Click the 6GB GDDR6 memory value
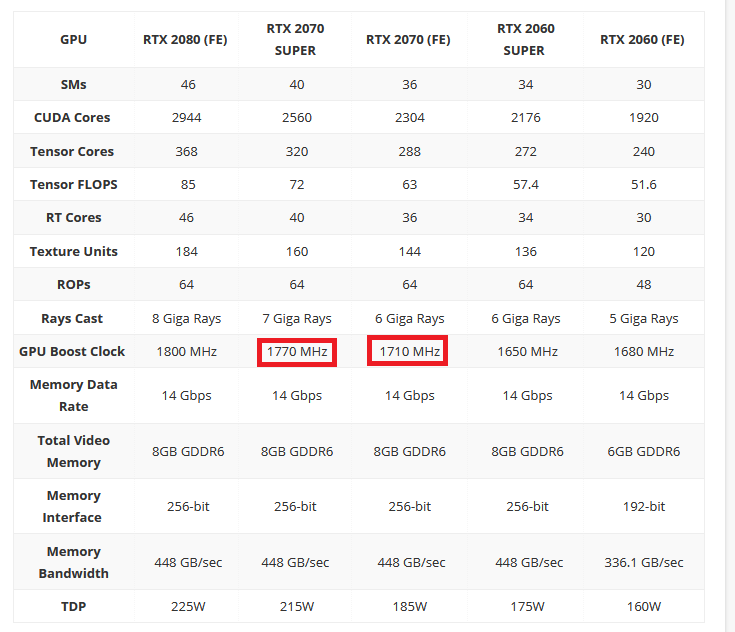Image resolution: width=735 pixels, height=632 pixels. pyautogui.click(x=644, y=451)
